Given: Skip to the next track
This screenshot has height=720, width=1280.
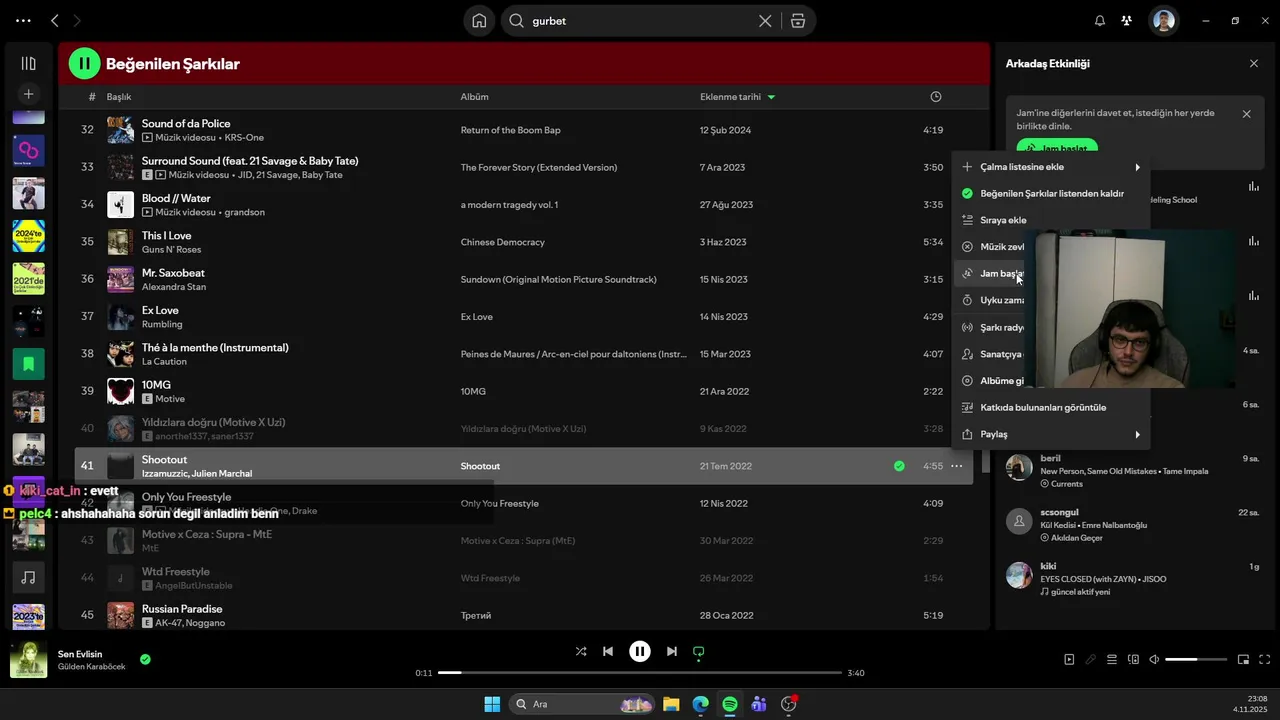Looking at the screenshot, I should tap(672, 651).
